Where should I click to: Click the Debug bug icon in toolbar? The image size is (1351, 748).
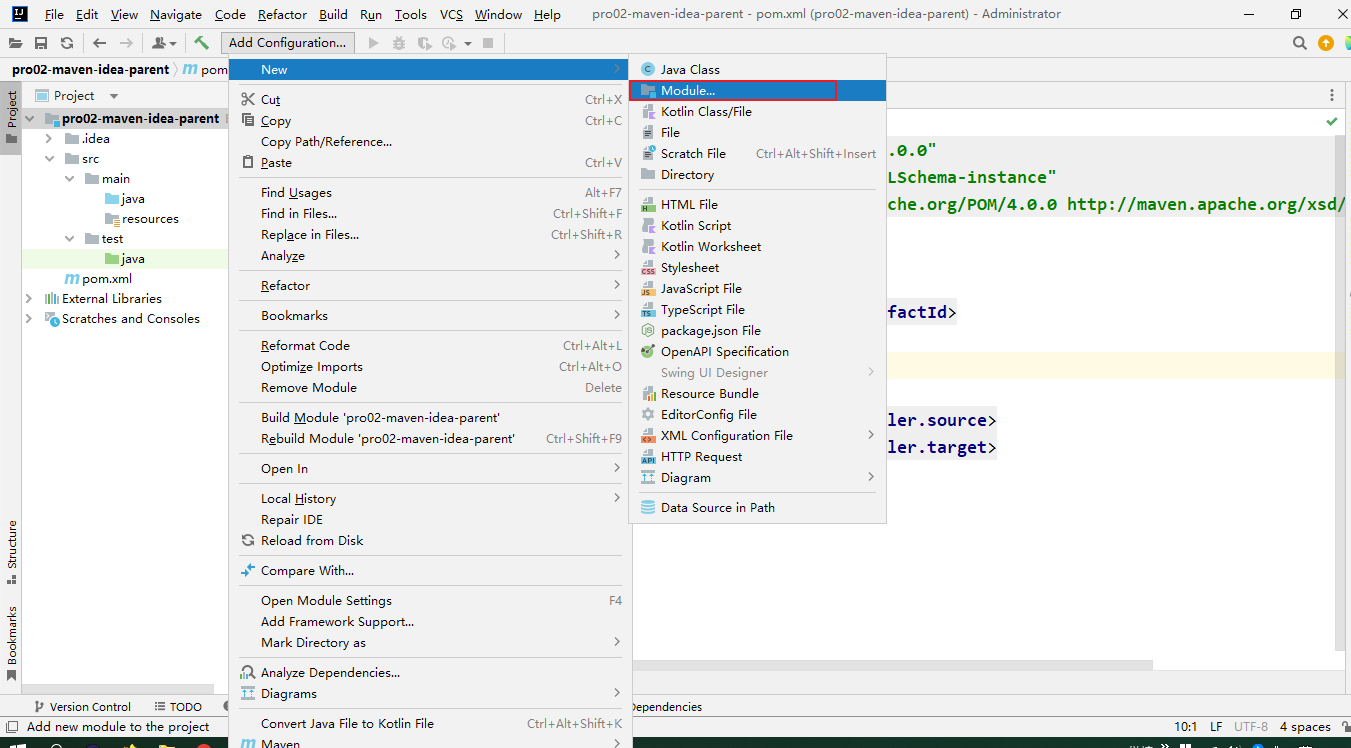(399, 43)
